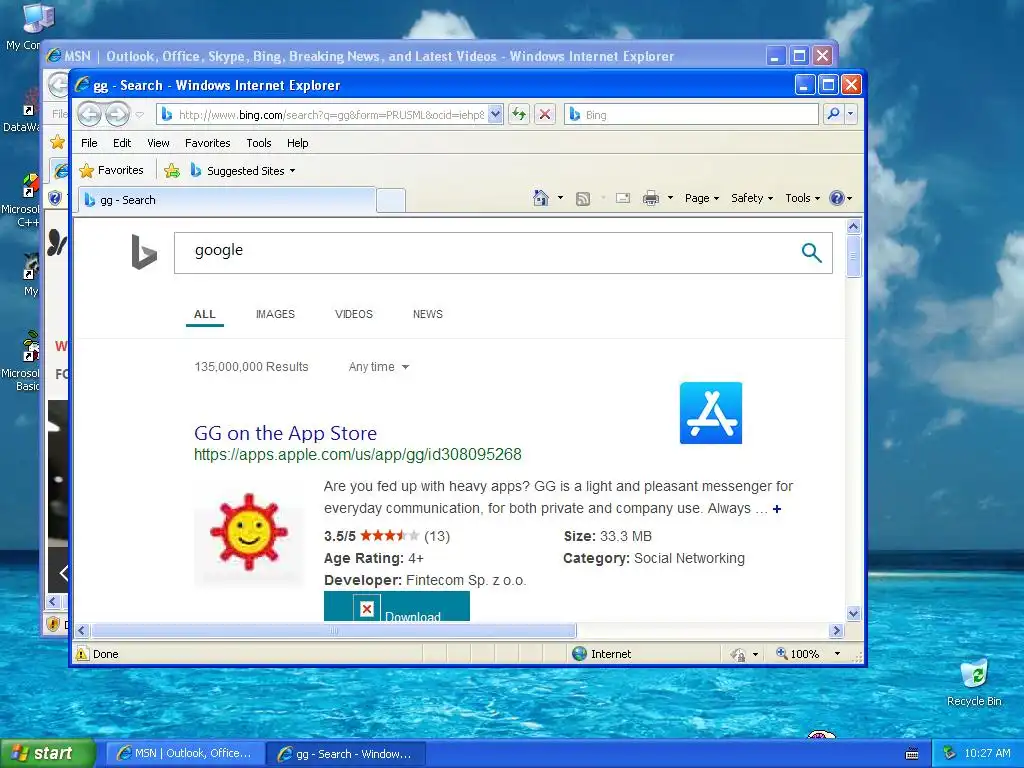Expand the Any time filter
The height and width of the screenshot is (768, 1024).
(379, 367)
